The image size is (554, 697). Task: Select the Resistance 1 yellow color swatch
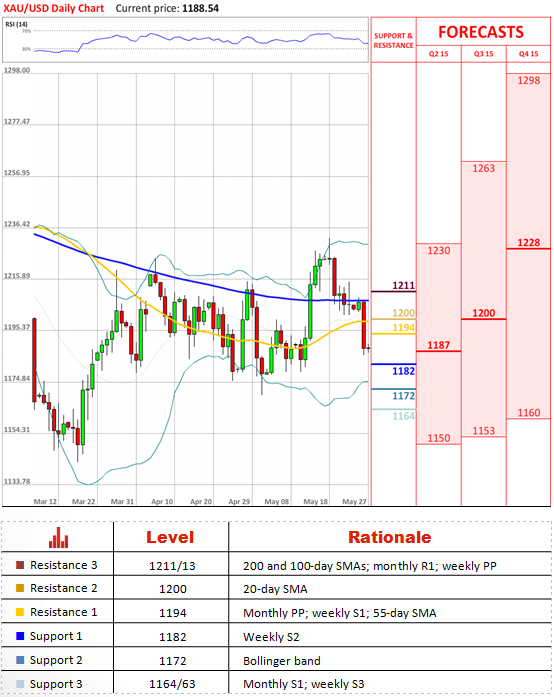20,612
